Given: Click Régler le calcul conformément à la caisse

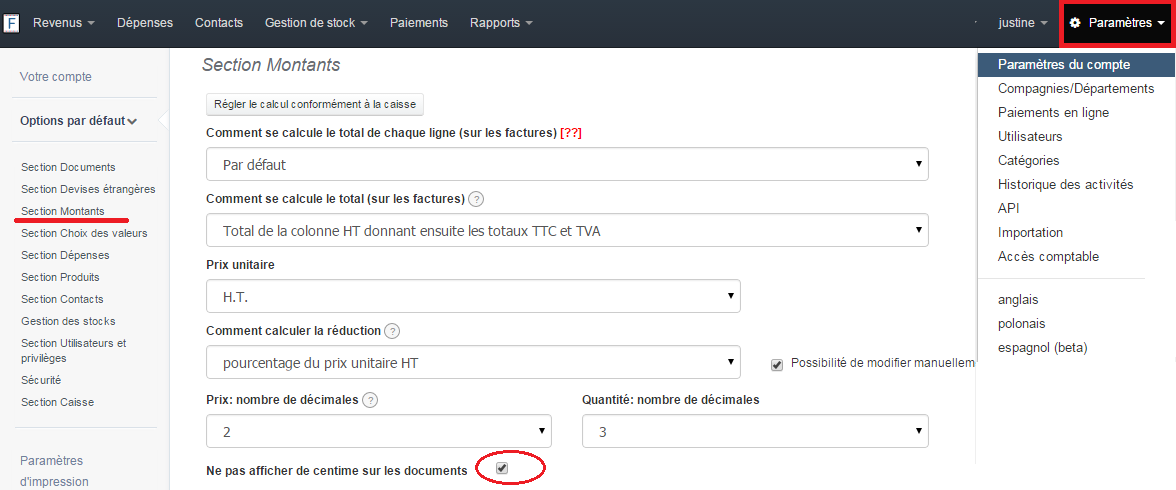Looking at the screenshot, I should tap(315, 104).
